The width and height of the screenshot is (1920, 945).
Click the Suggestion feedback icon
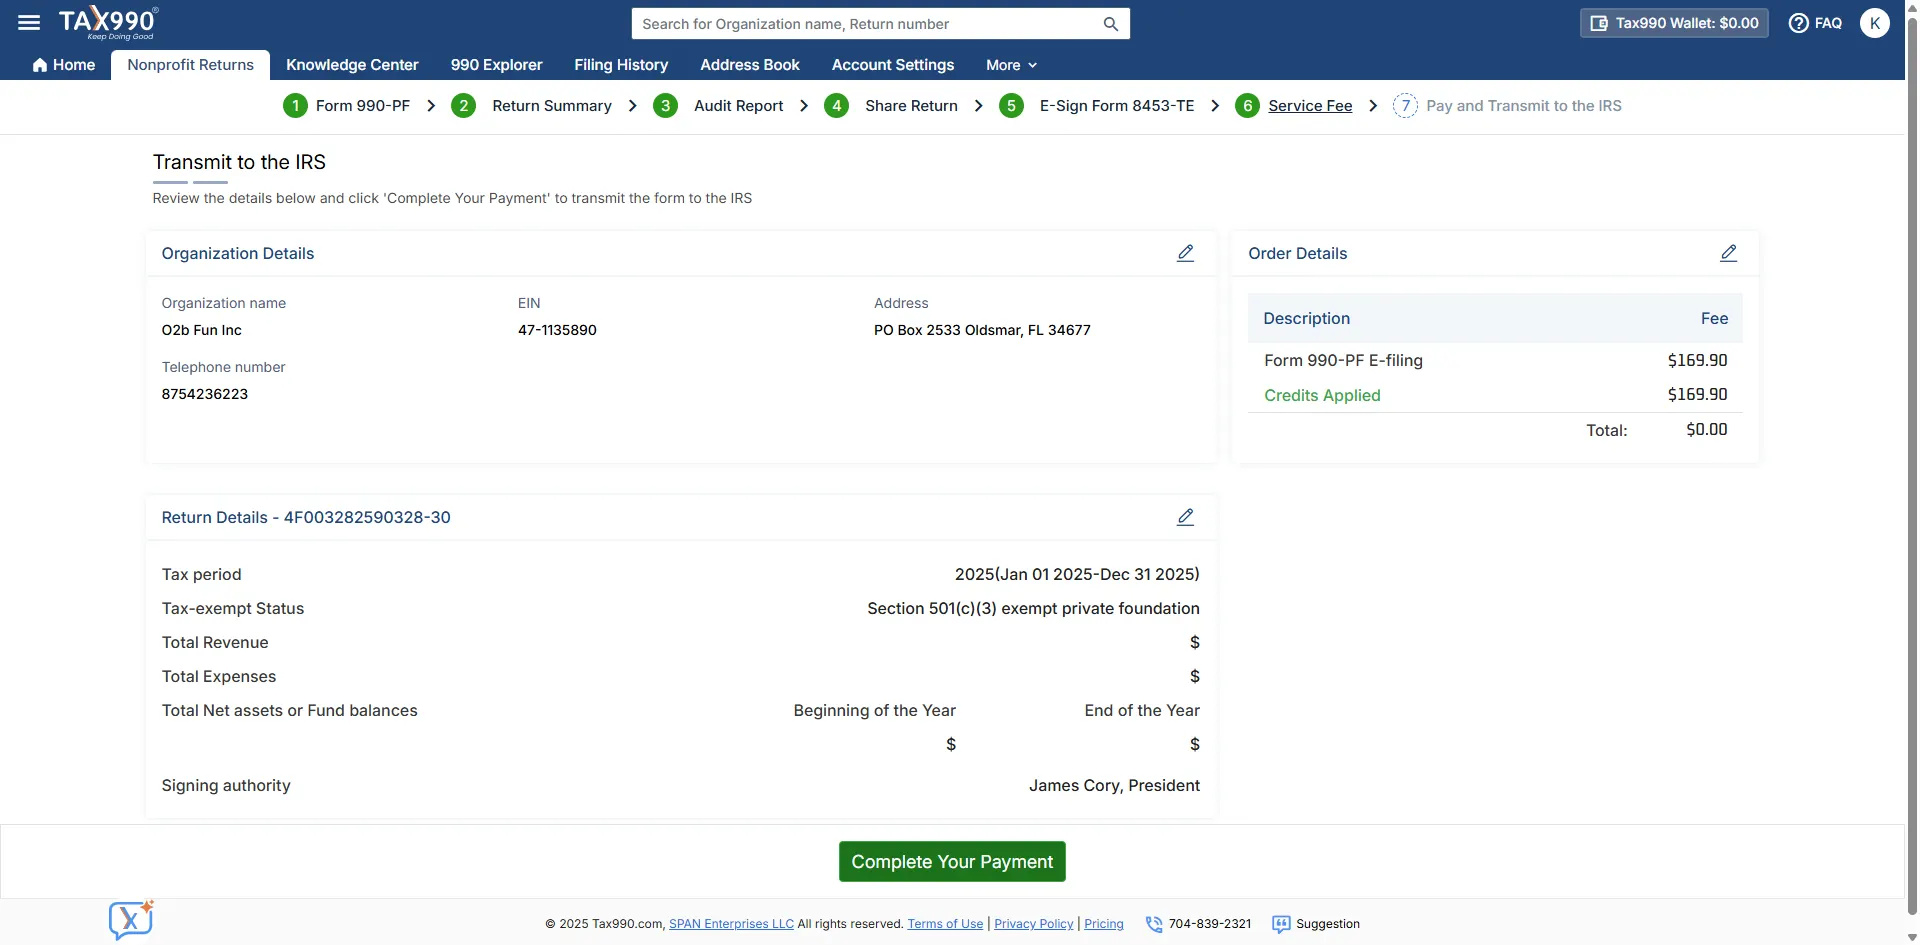1281,924
